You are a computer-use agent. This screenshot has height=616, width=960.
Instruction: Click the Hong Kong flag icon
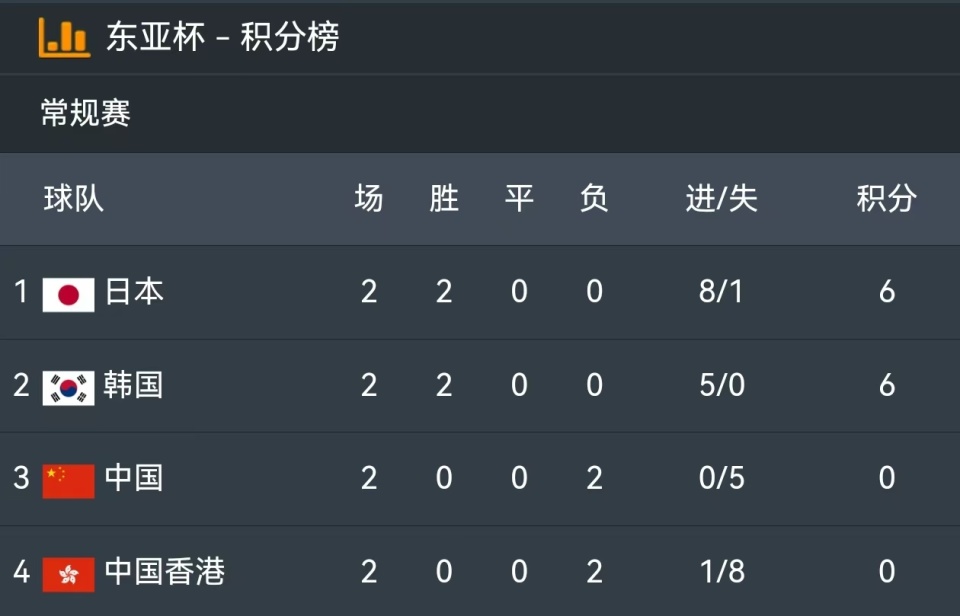(x=69, y=574)
